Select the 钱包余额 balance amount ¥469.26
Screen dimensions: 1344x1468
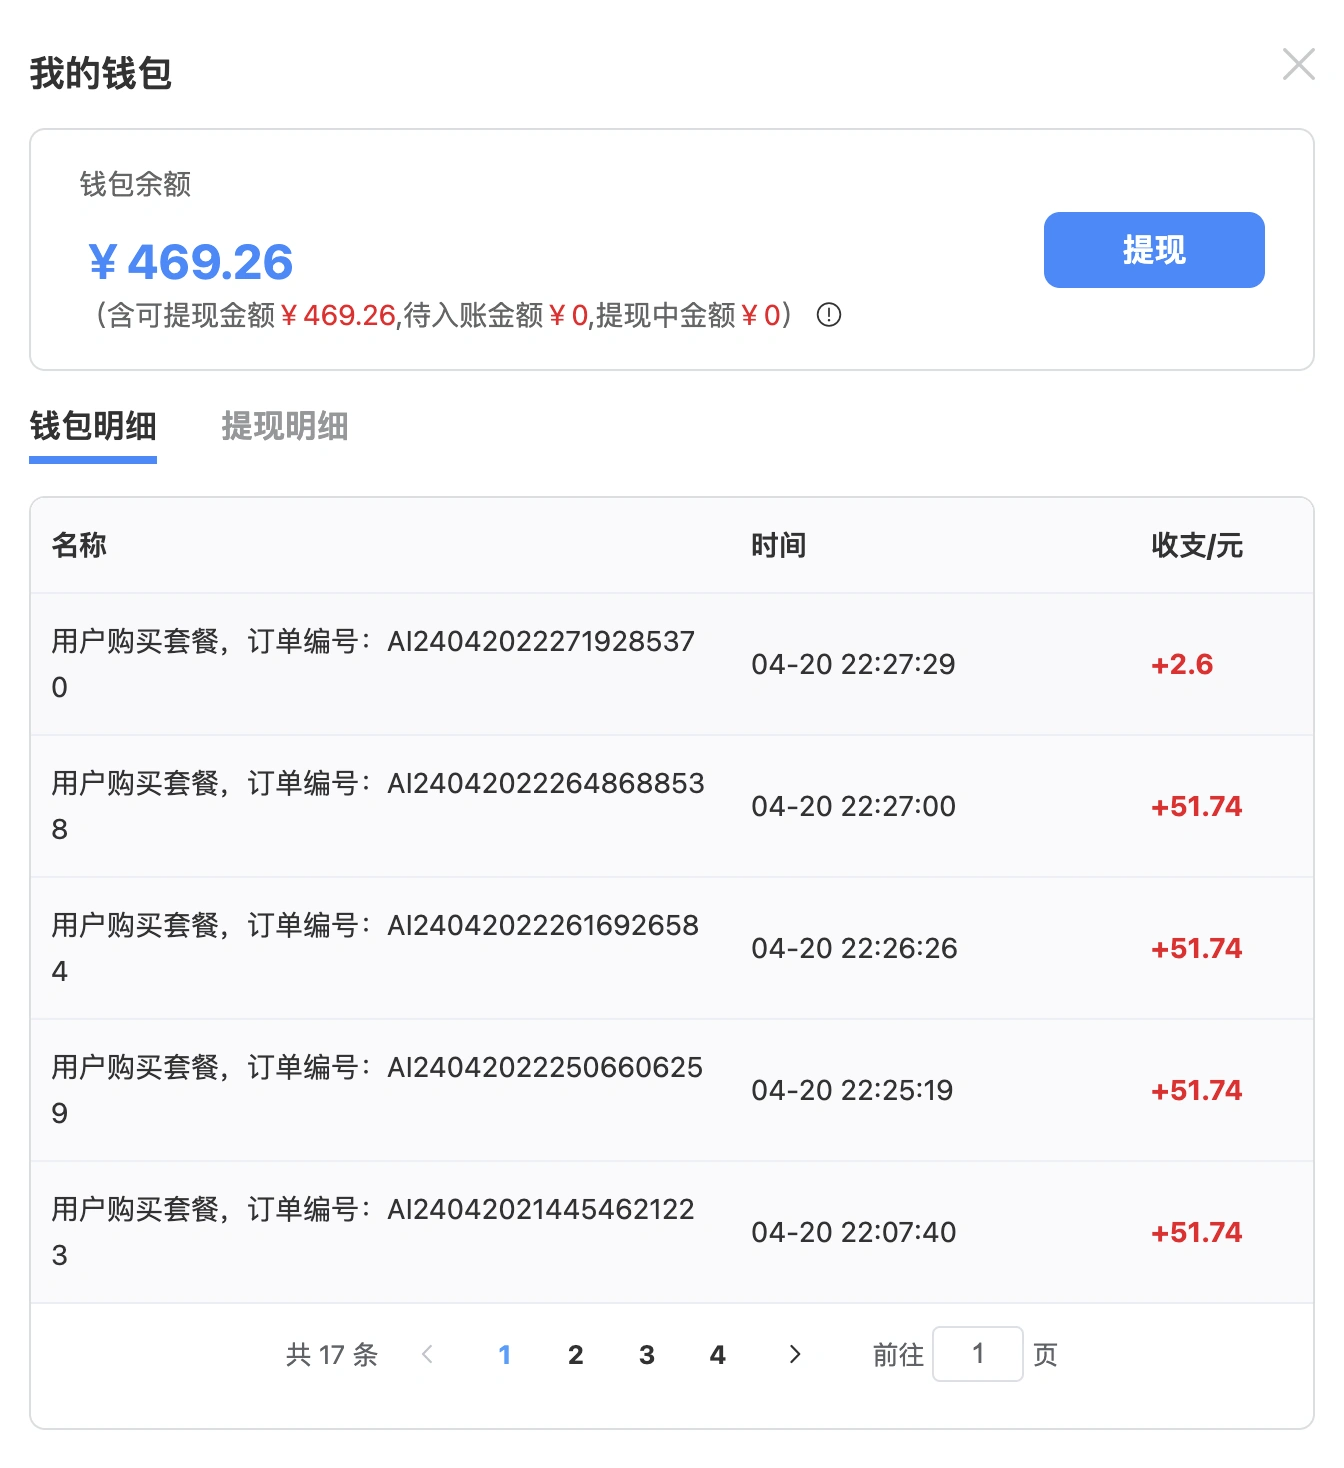point(190,262)
